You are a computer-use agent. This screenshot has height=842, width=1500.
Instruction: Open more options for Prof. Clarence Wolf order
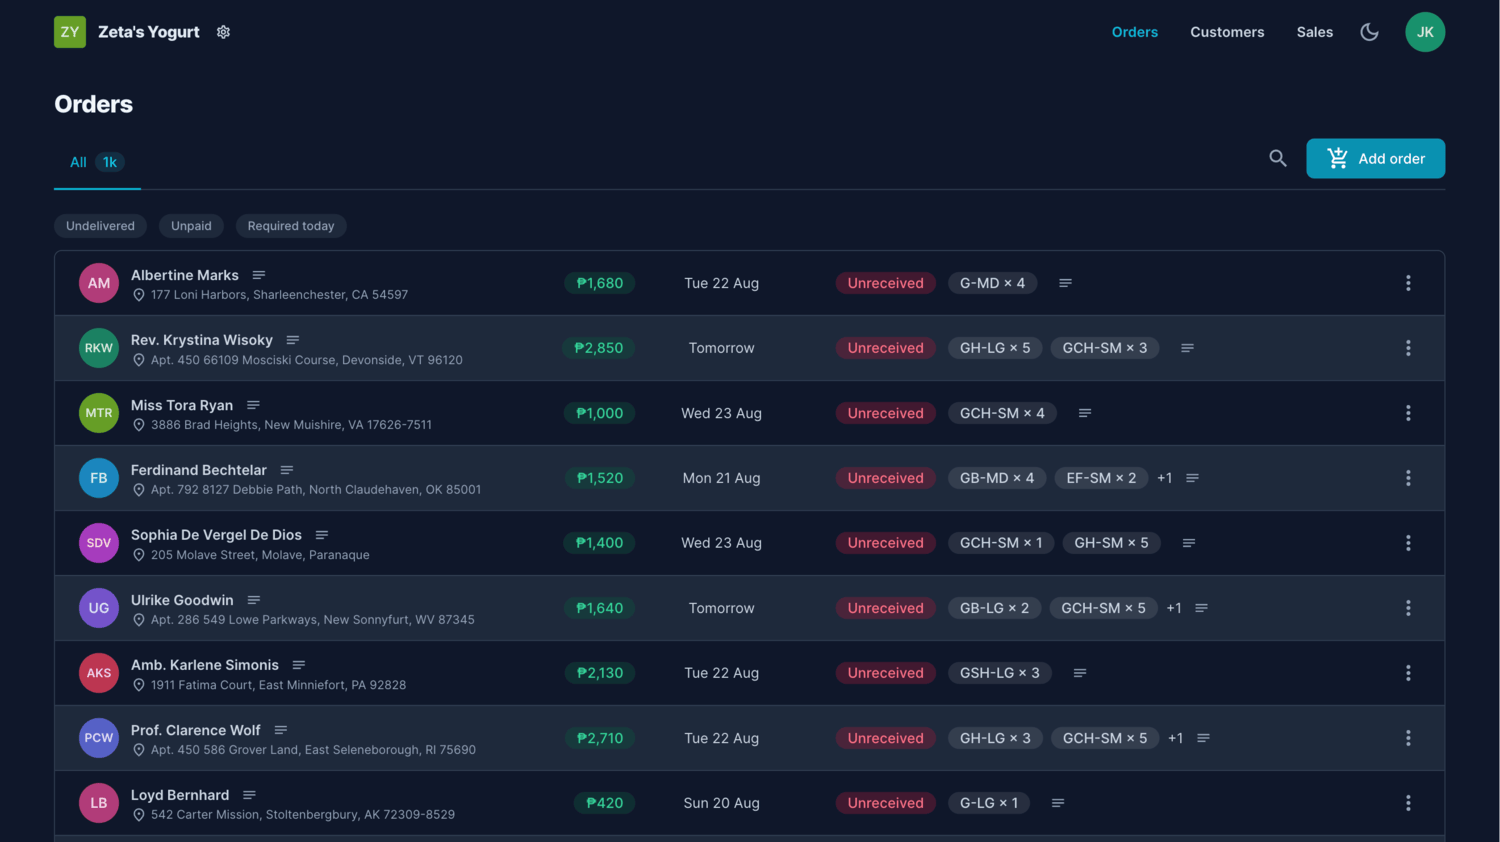pyautogui.click(x=1408, y=738)
